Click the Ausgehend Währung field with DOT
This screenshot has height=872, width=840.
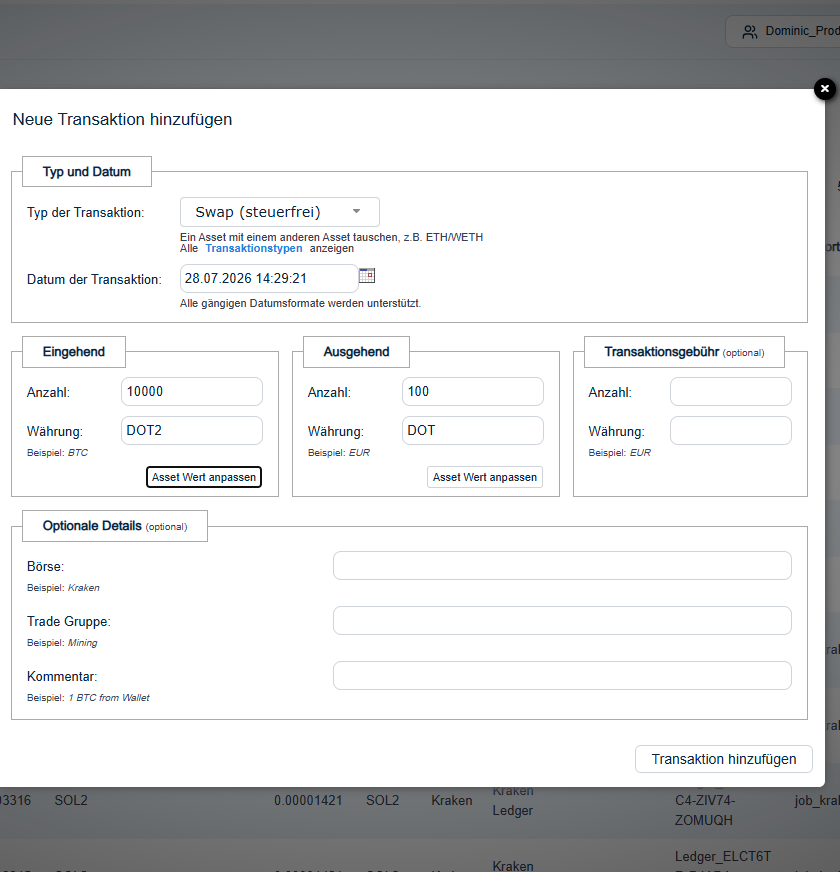(x=473, y=430)
